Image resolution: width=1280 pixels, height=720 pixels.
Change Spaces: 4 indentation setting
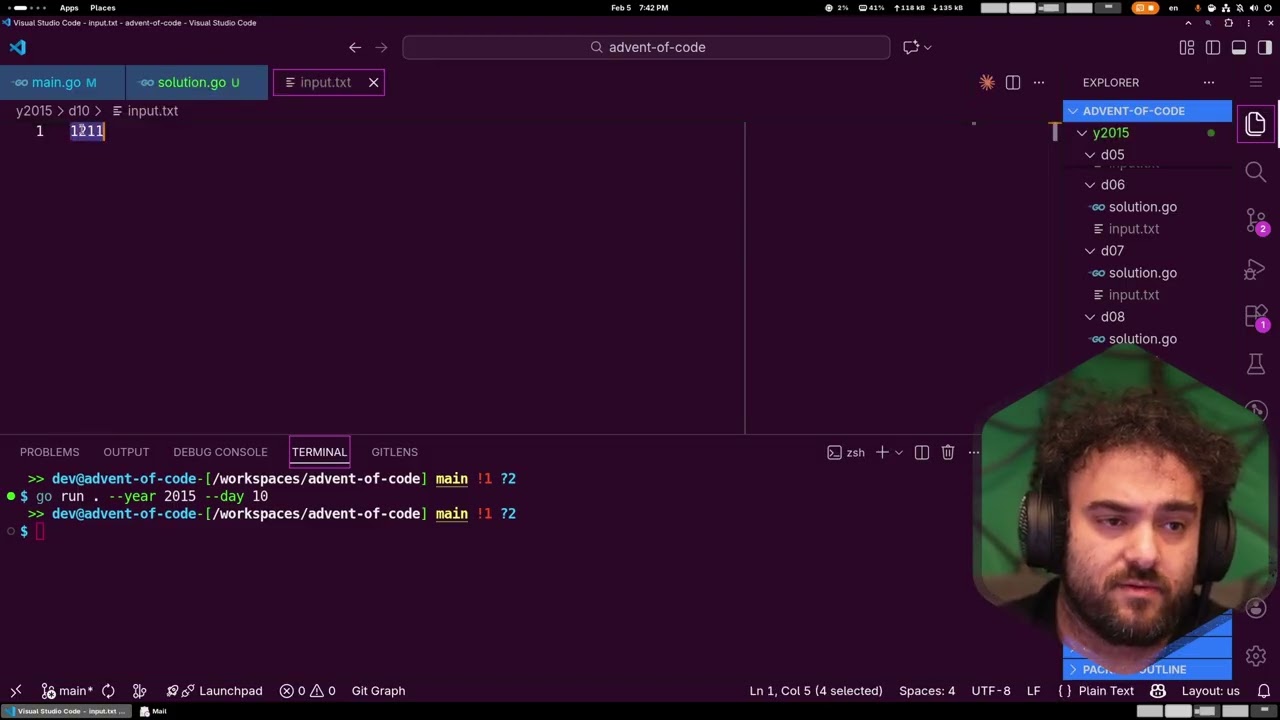(927, 691)
